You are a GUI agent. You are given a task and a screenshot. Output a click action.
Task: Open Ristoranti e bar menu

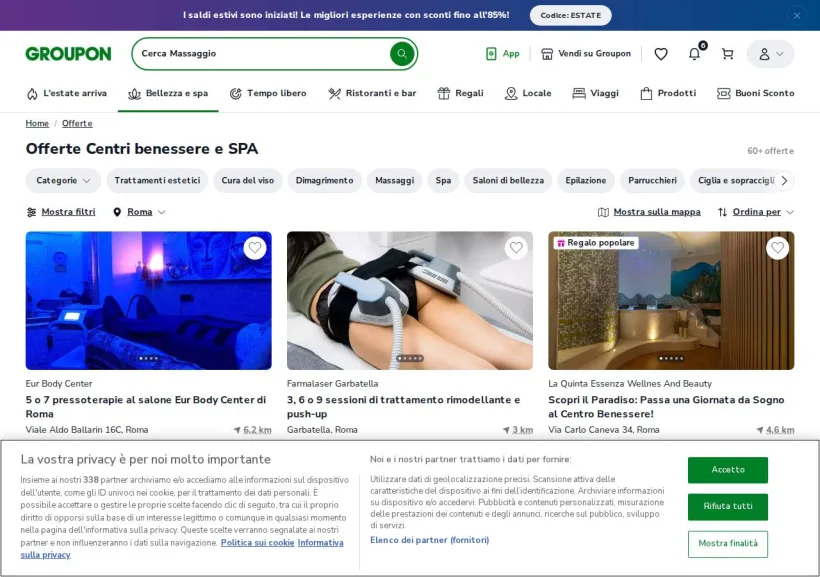click(372, 94)
